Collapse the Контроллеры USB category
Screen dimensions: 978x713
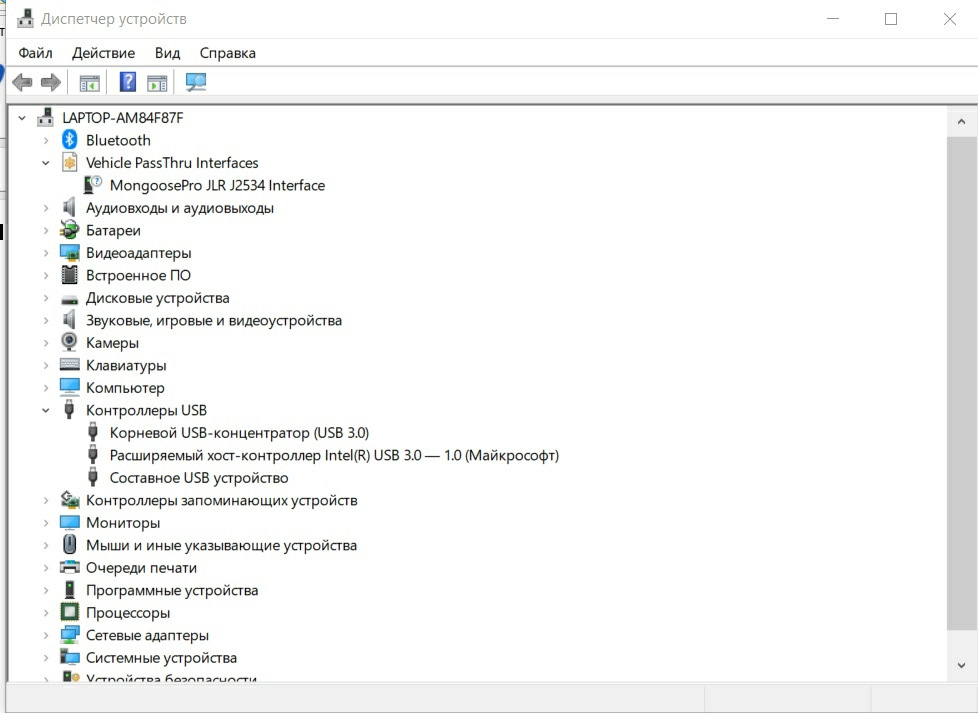(46, 410)
